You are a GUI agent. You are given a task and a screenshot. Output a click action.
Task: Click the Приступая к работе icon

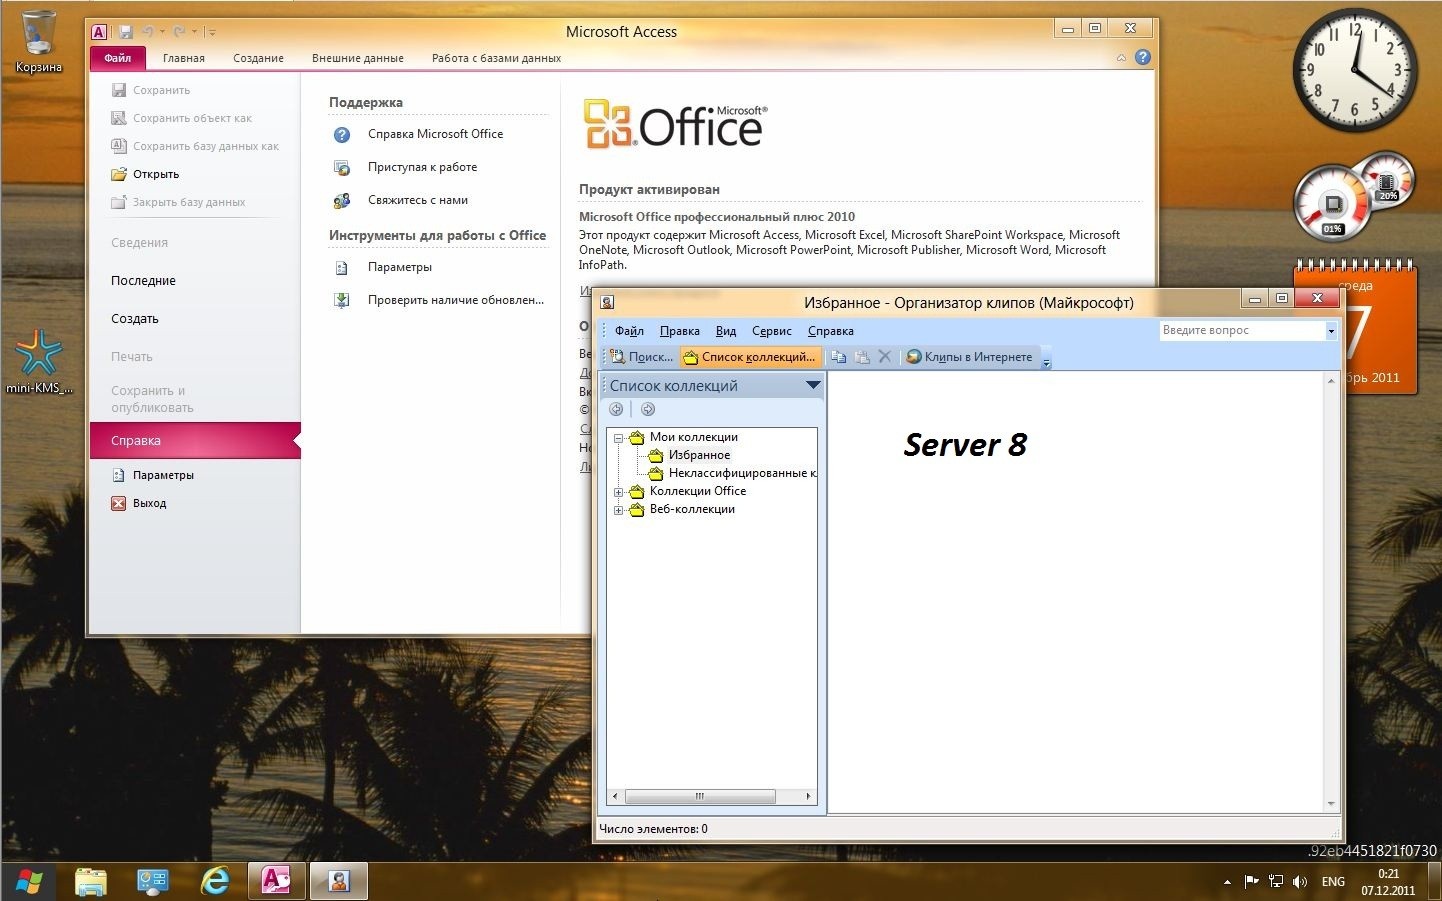[x=342, y=168]
